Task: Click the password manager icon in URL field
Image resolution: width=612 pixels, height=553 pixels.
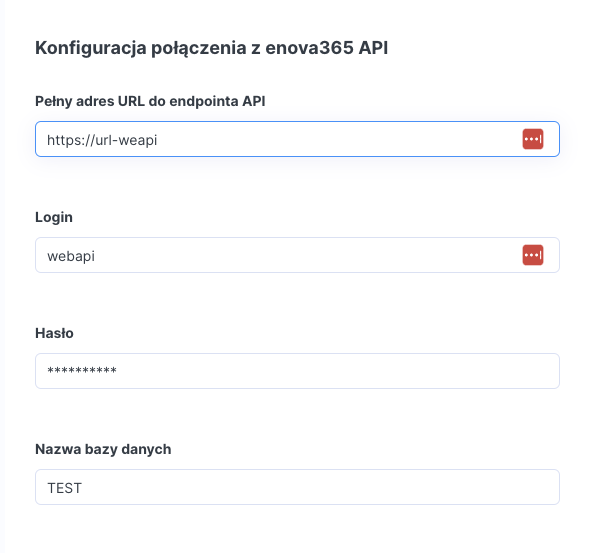Action: point(532,139)
